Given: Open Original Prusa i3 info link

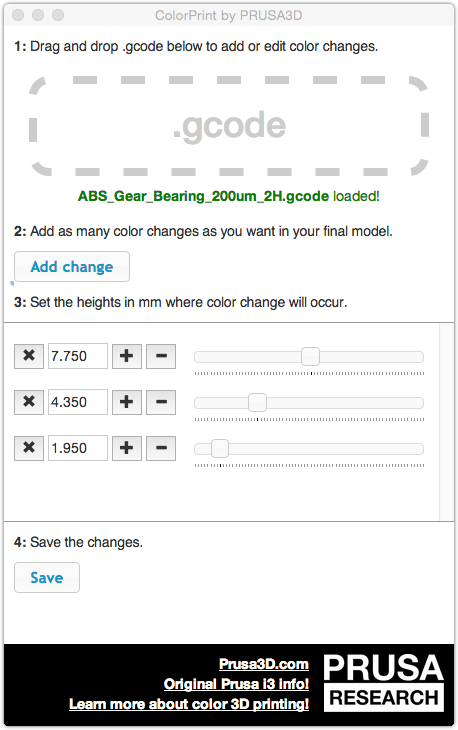Looking at the screenshot, I should (x=236, y=684).
